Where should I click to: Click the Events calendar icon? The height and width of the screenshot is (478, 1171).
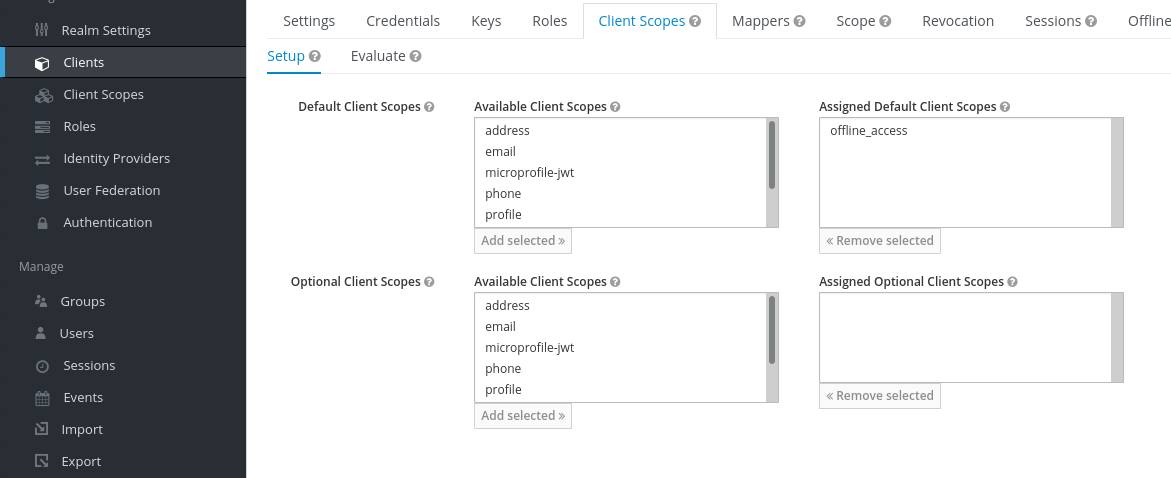pyautogui.click(x=43, y=398)
